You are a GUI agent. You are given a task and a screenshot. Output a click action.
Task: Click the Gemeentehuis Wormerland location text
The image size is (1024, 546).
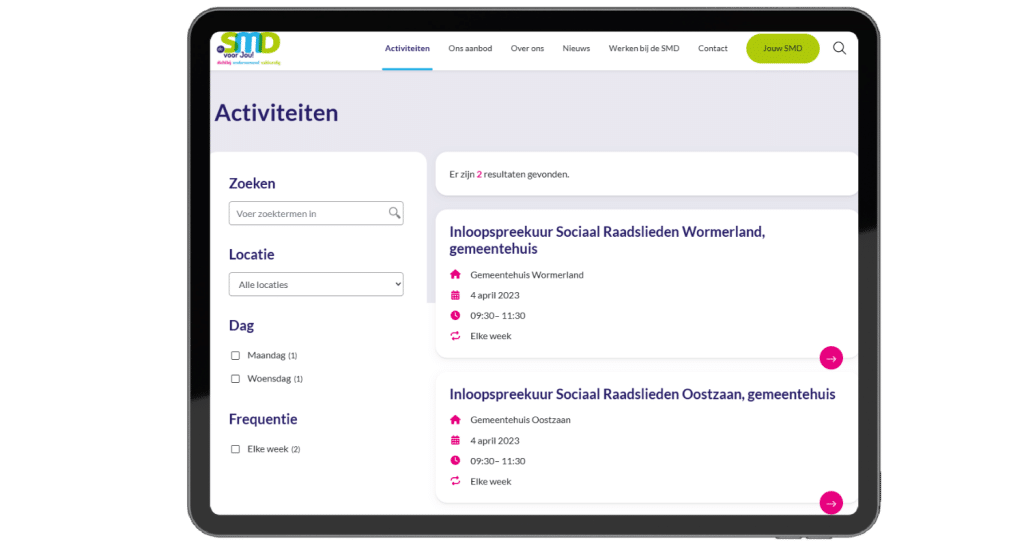(x=527, y=275)
